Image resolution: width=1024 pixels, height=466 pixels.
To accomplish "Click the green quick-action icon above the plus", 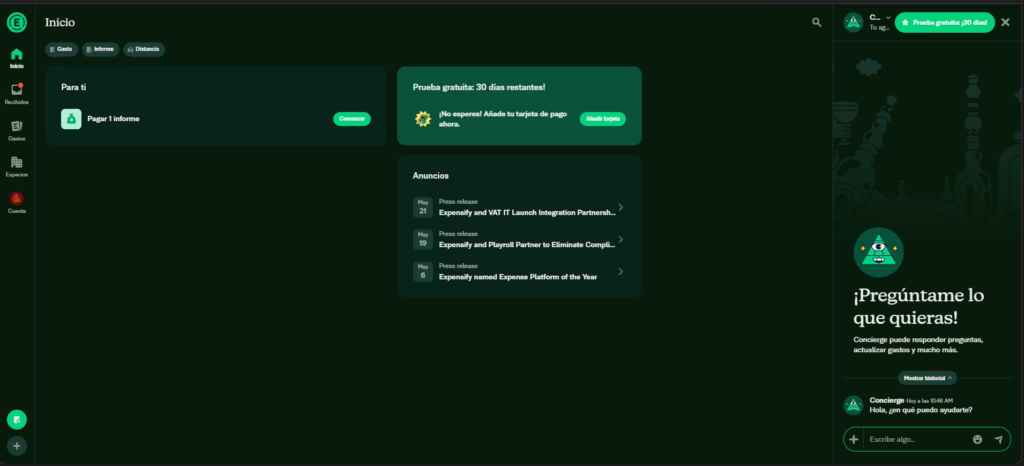I will 17,419.
